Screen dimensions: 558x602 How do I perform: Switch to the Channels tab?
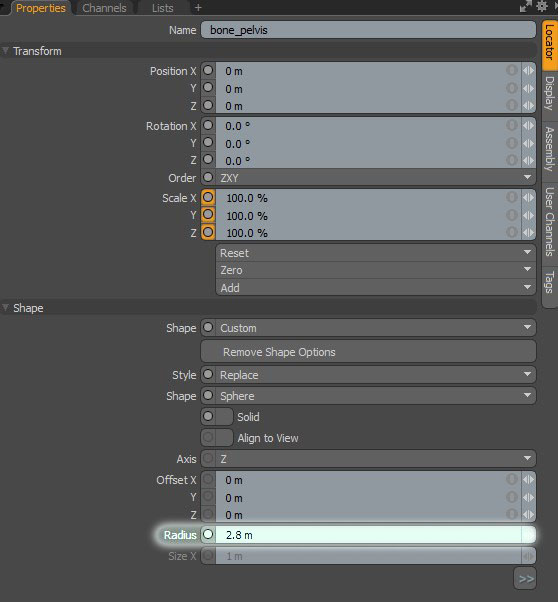tap(104, 8)
